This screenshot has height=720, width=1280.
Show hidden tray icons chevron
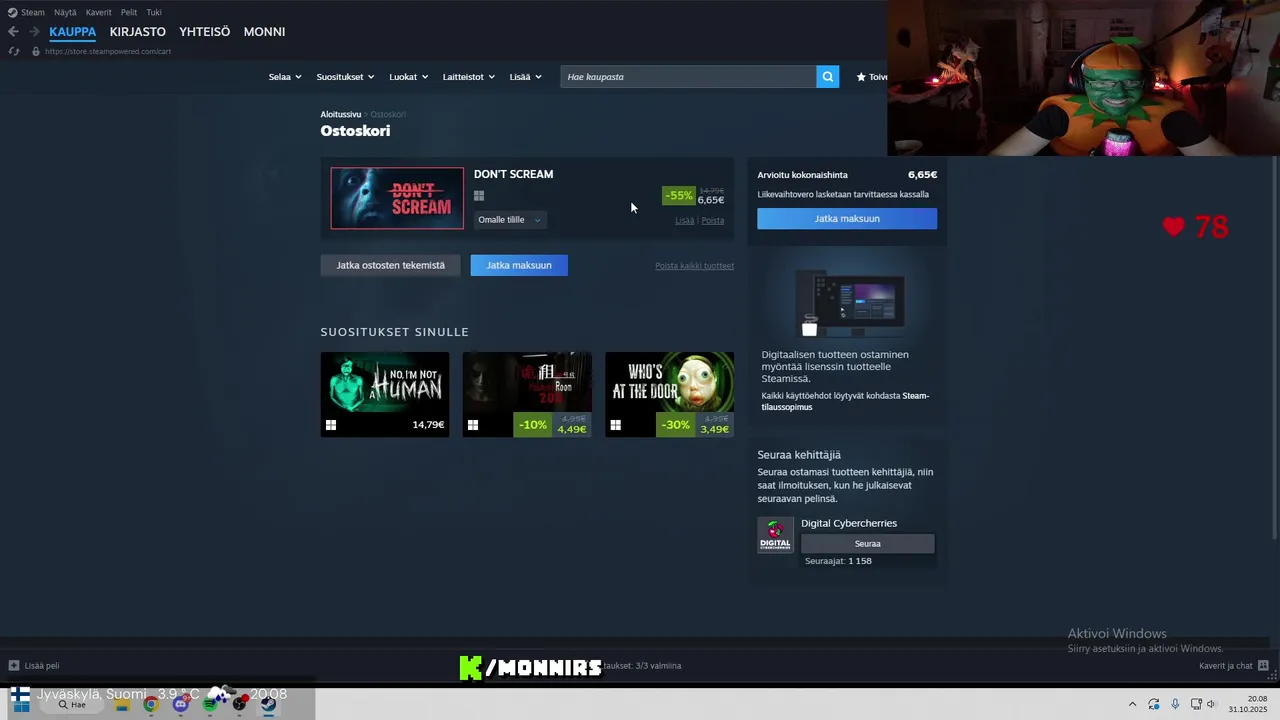1132,704
